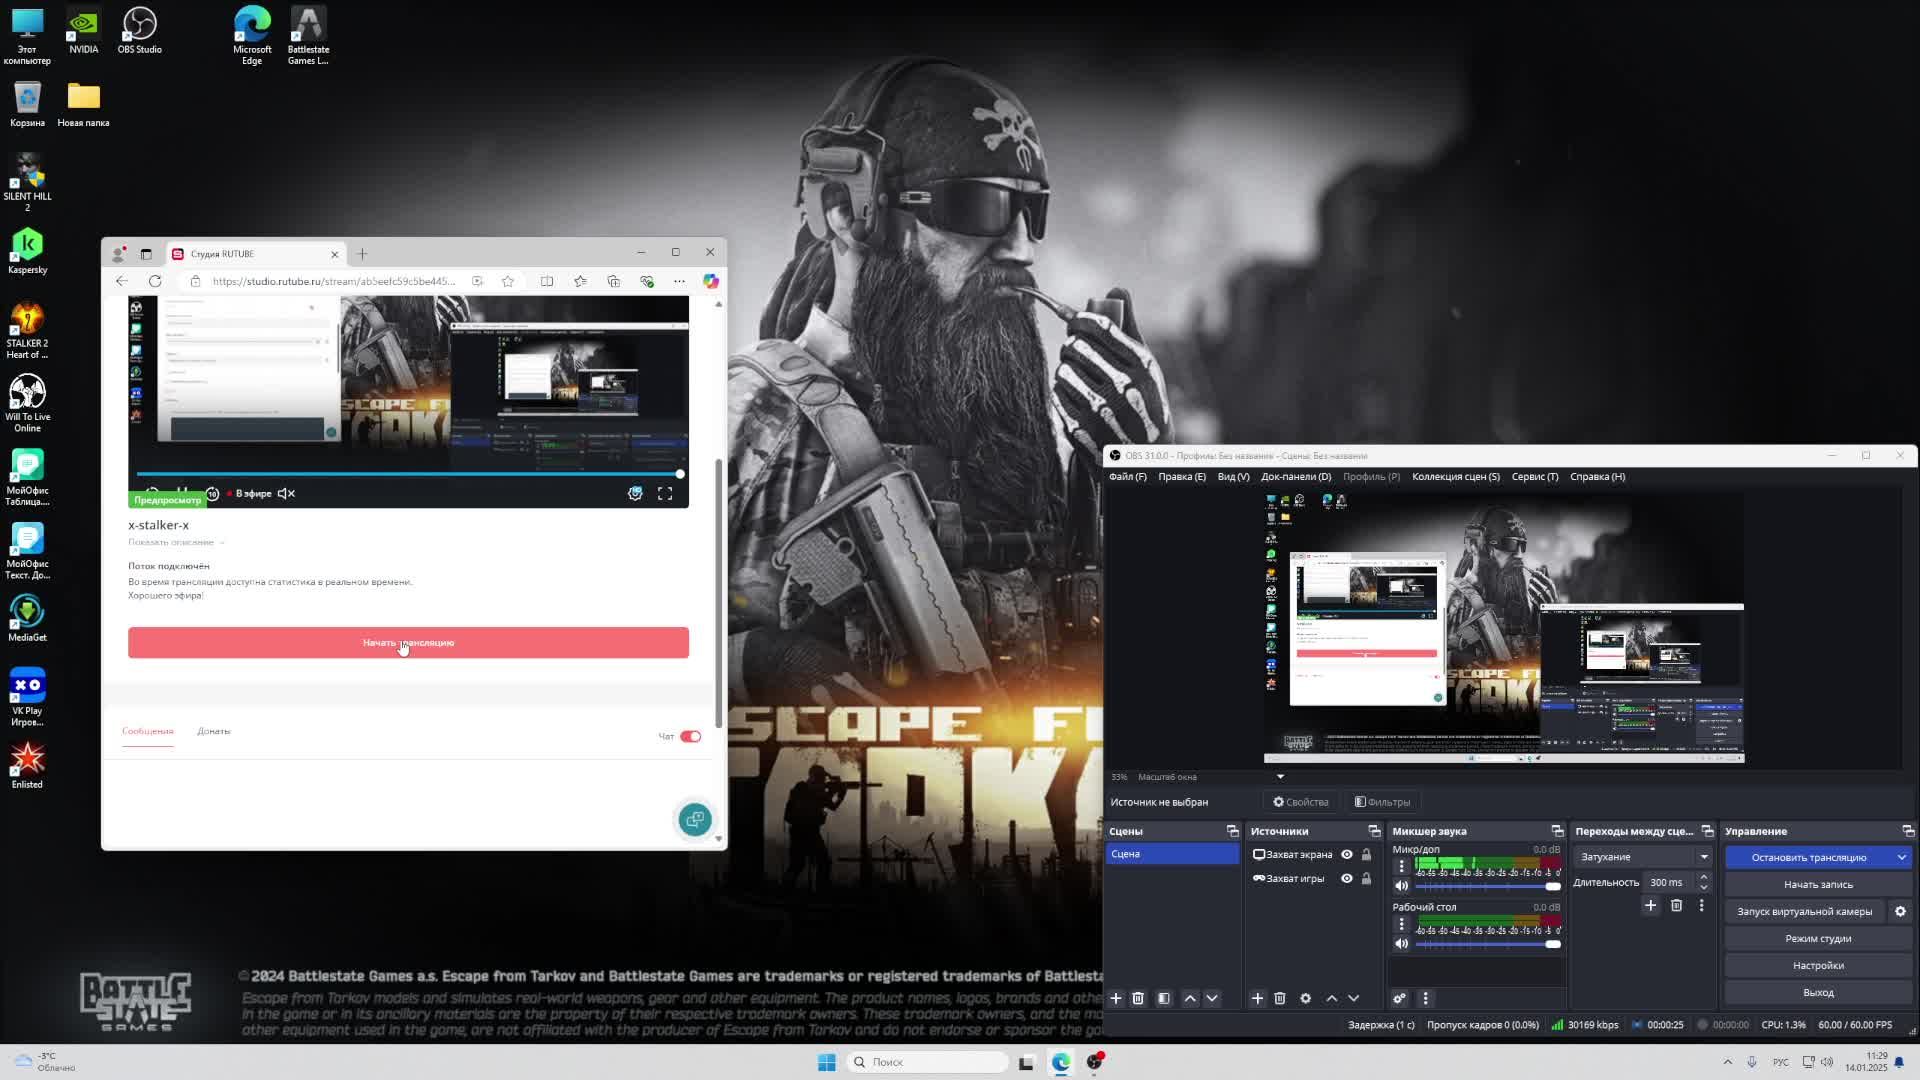
Task: Open the Вид menu in OBS
Action: click(x=1233, y=477)
